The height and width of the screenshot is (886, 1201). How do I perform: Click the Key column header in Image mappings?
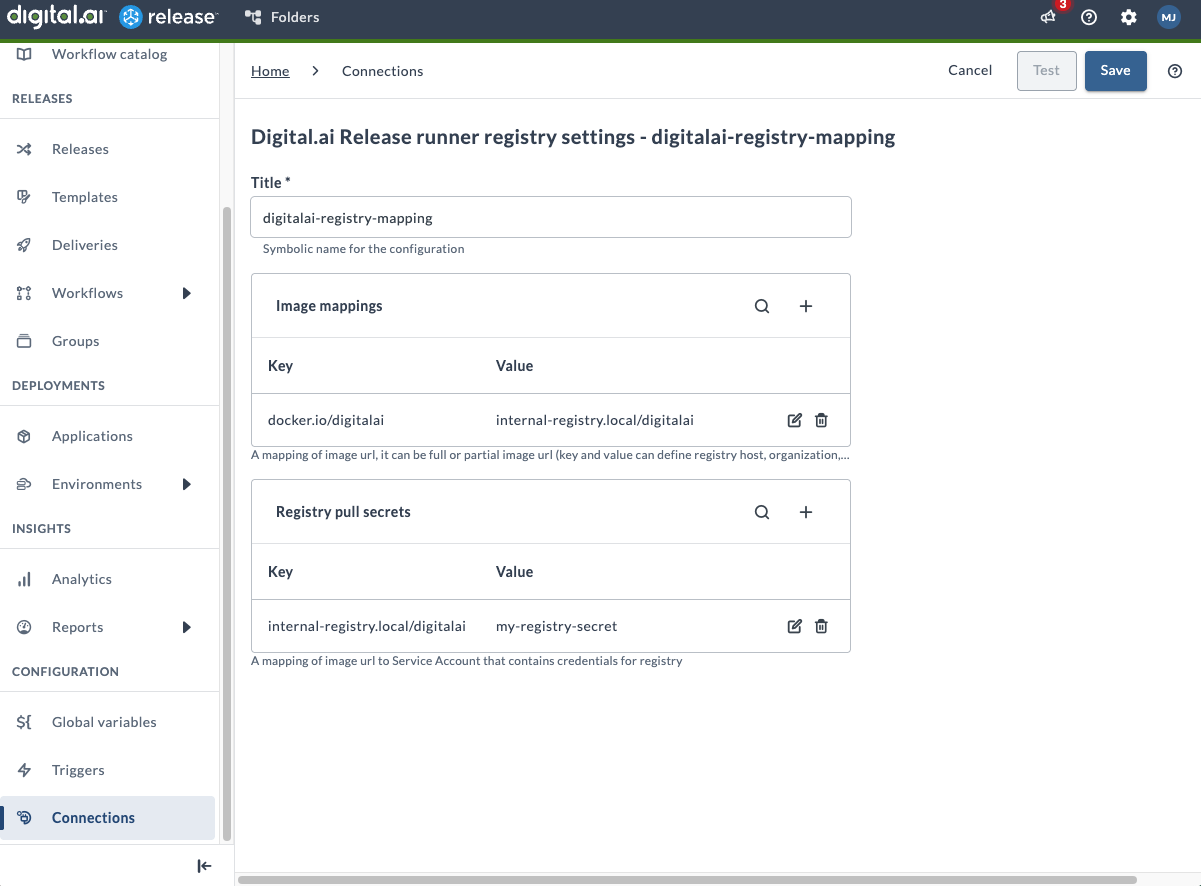(280, 366)
